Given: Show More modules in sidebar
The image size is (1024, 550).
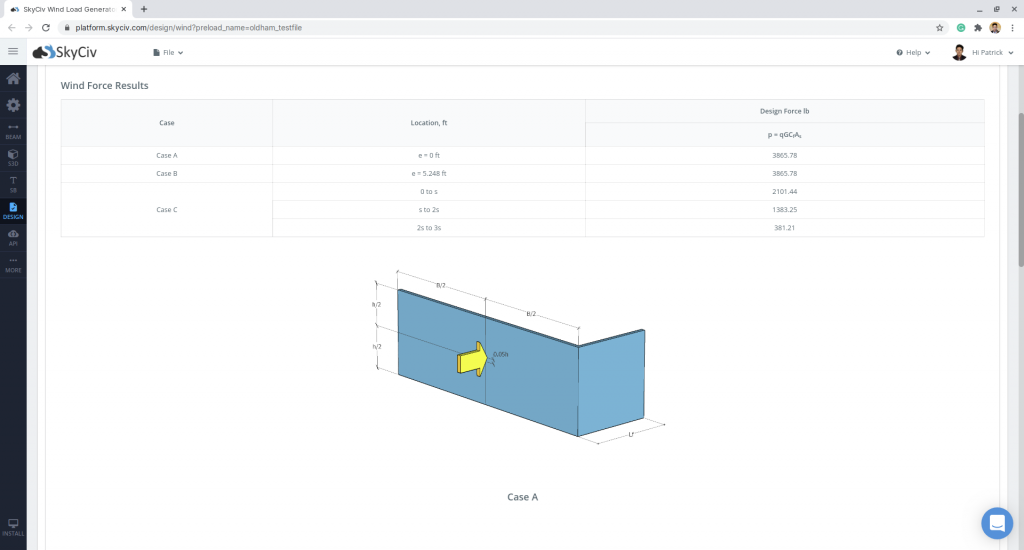Looking at the screenshot, I should [x=13, y=264].
